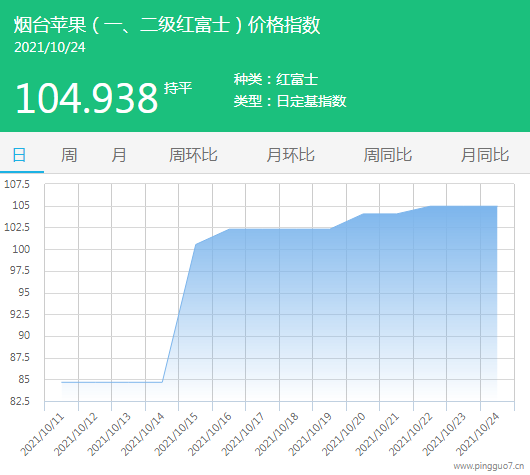530x475 pixels.
Task: Select the 日 daily tab
Action: [x=19, y=155]
